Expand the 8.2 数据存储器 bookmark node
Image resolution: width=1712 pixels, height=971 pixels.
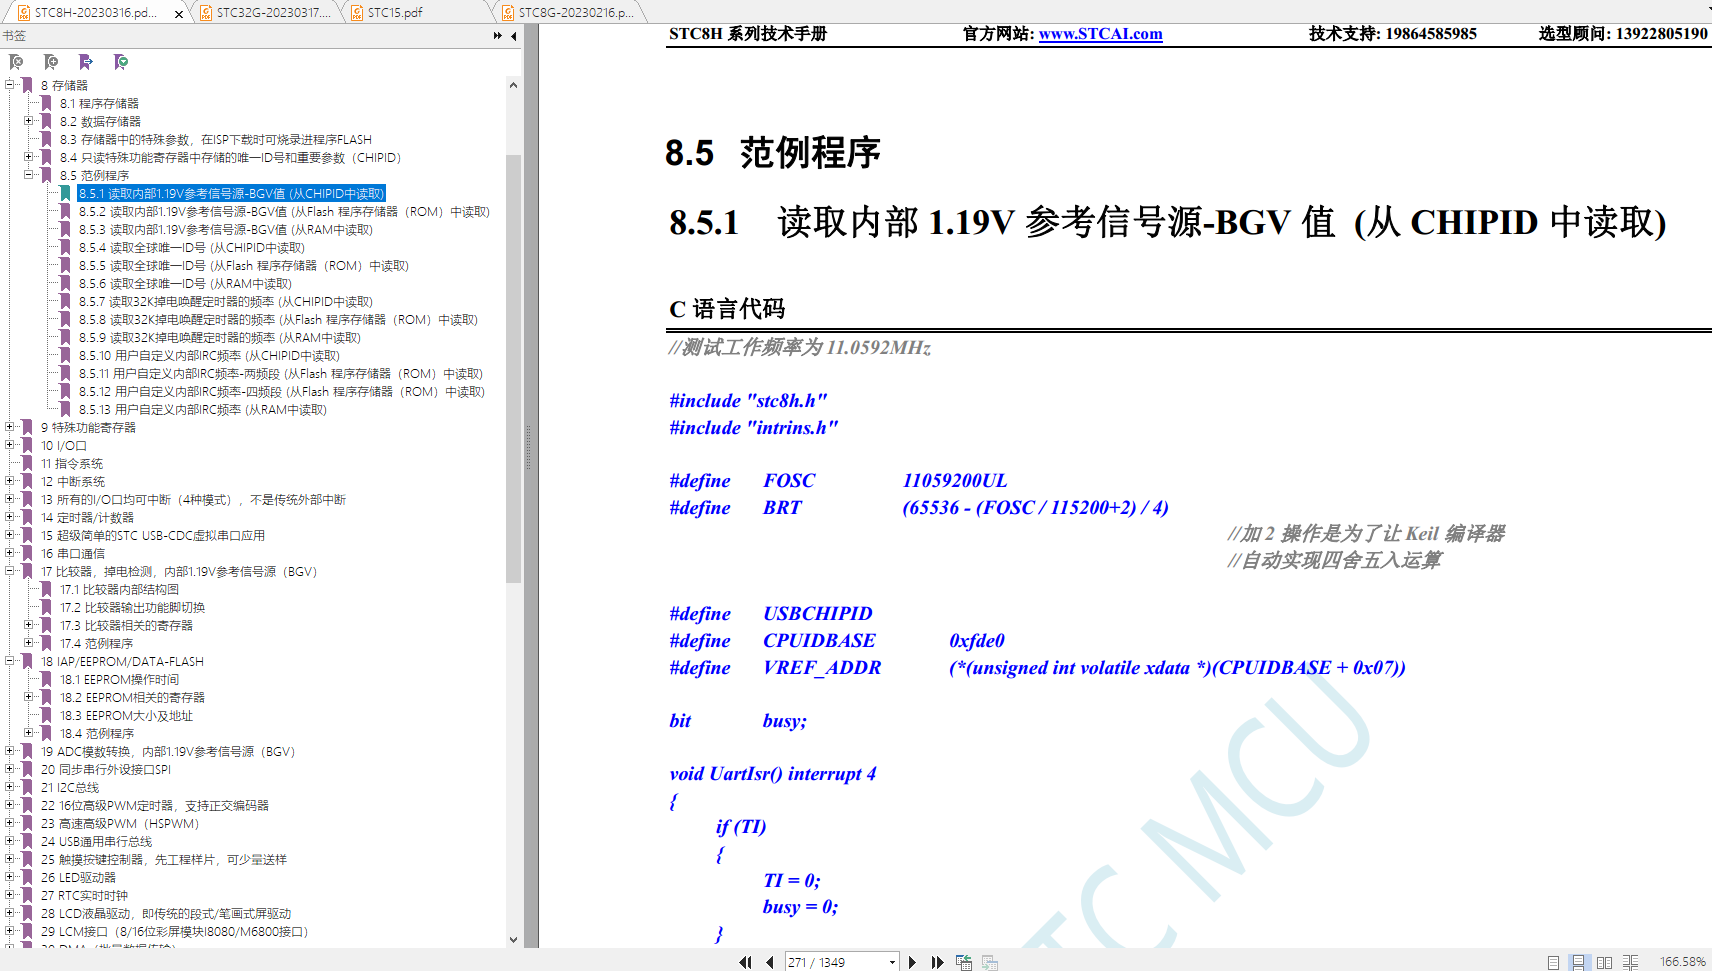[x=29, y=121]
